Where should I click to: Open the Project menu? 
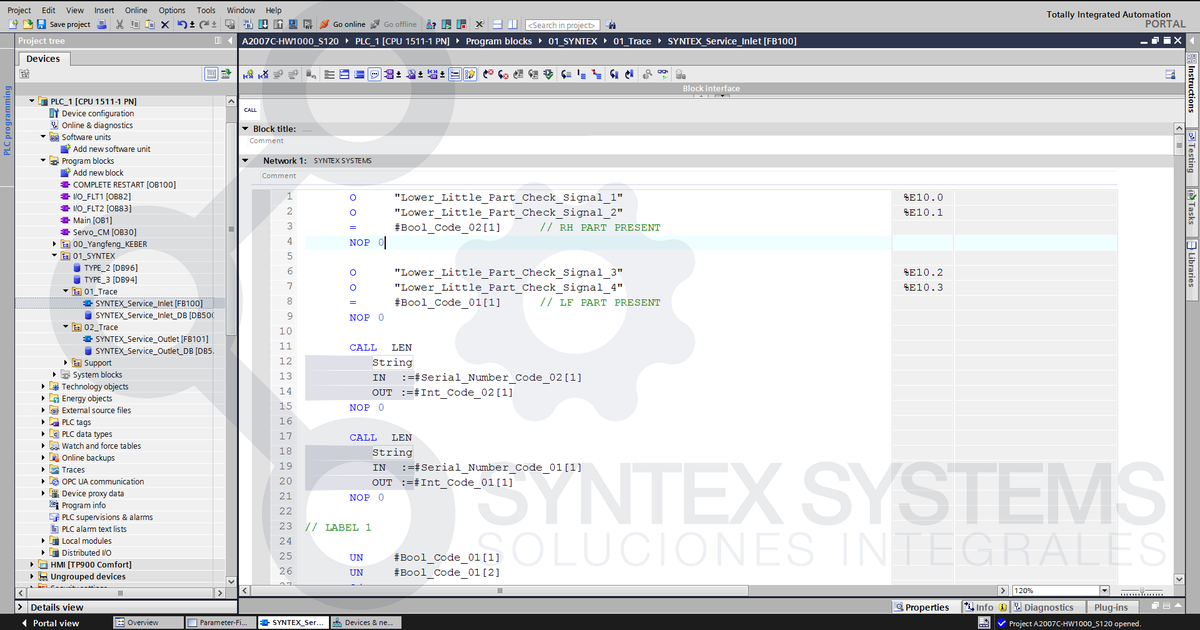[x=19, y=10]
